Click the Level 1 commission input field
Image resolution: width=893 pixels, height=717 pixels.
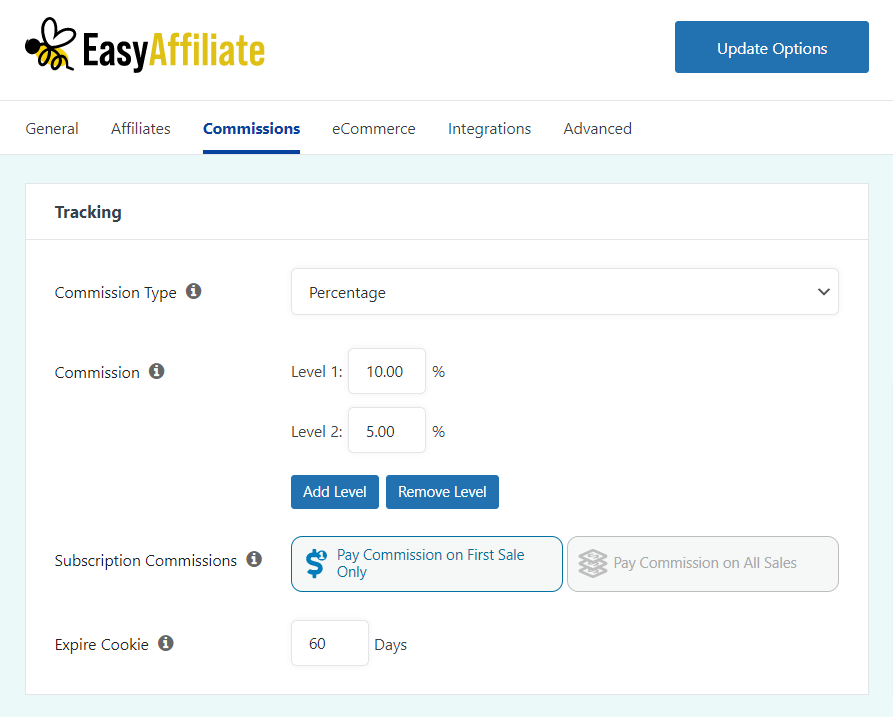(x=387, y=371)
